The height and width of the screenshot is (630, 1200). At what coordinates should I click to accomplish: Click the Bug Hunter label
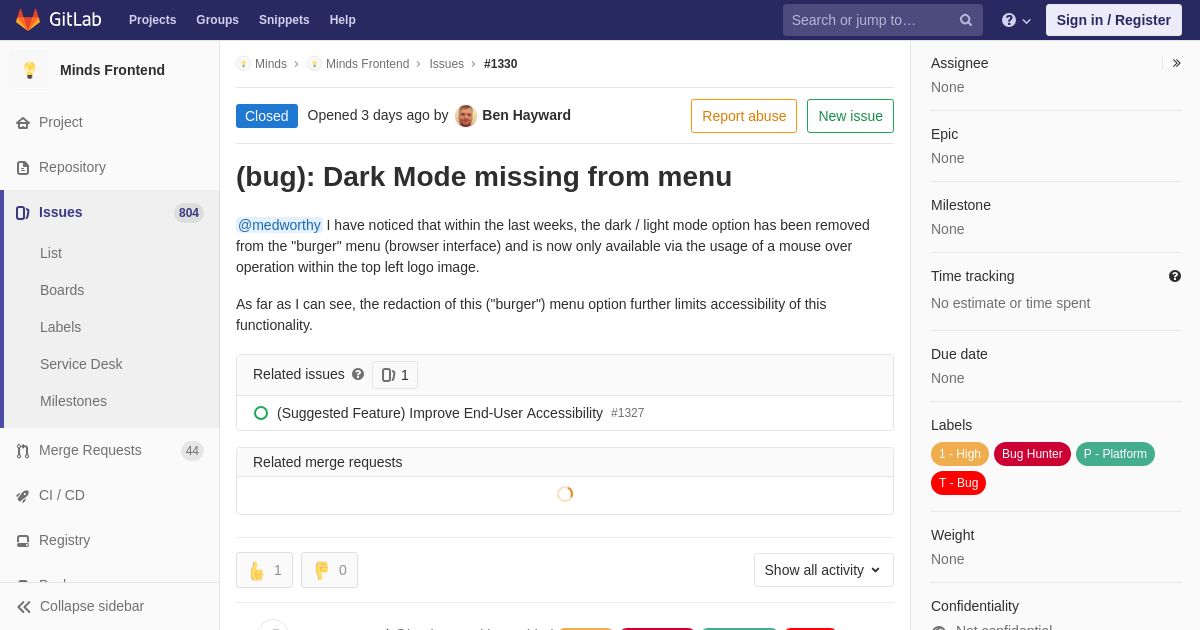pyautogui.click(x=1032, y=454)
